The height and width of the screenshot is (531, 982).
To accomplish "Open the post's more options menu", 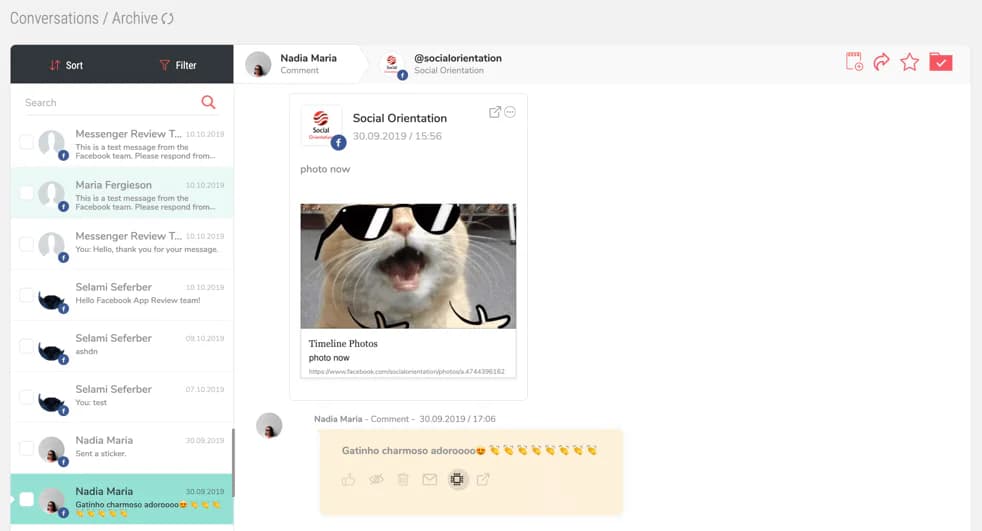I will (x=510, y=112).
